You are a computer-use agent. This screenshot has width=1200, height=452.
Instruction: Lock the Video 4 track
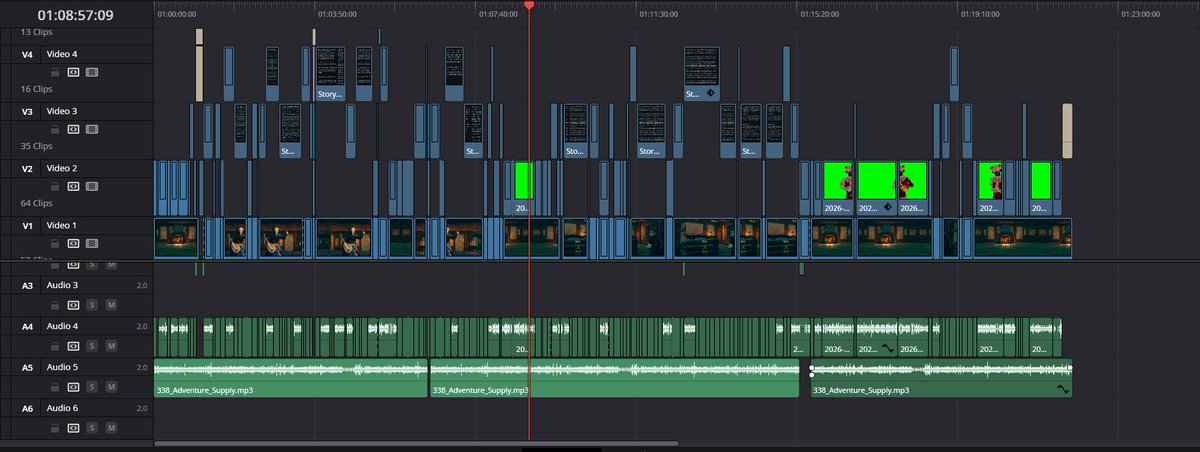point(55,72)
